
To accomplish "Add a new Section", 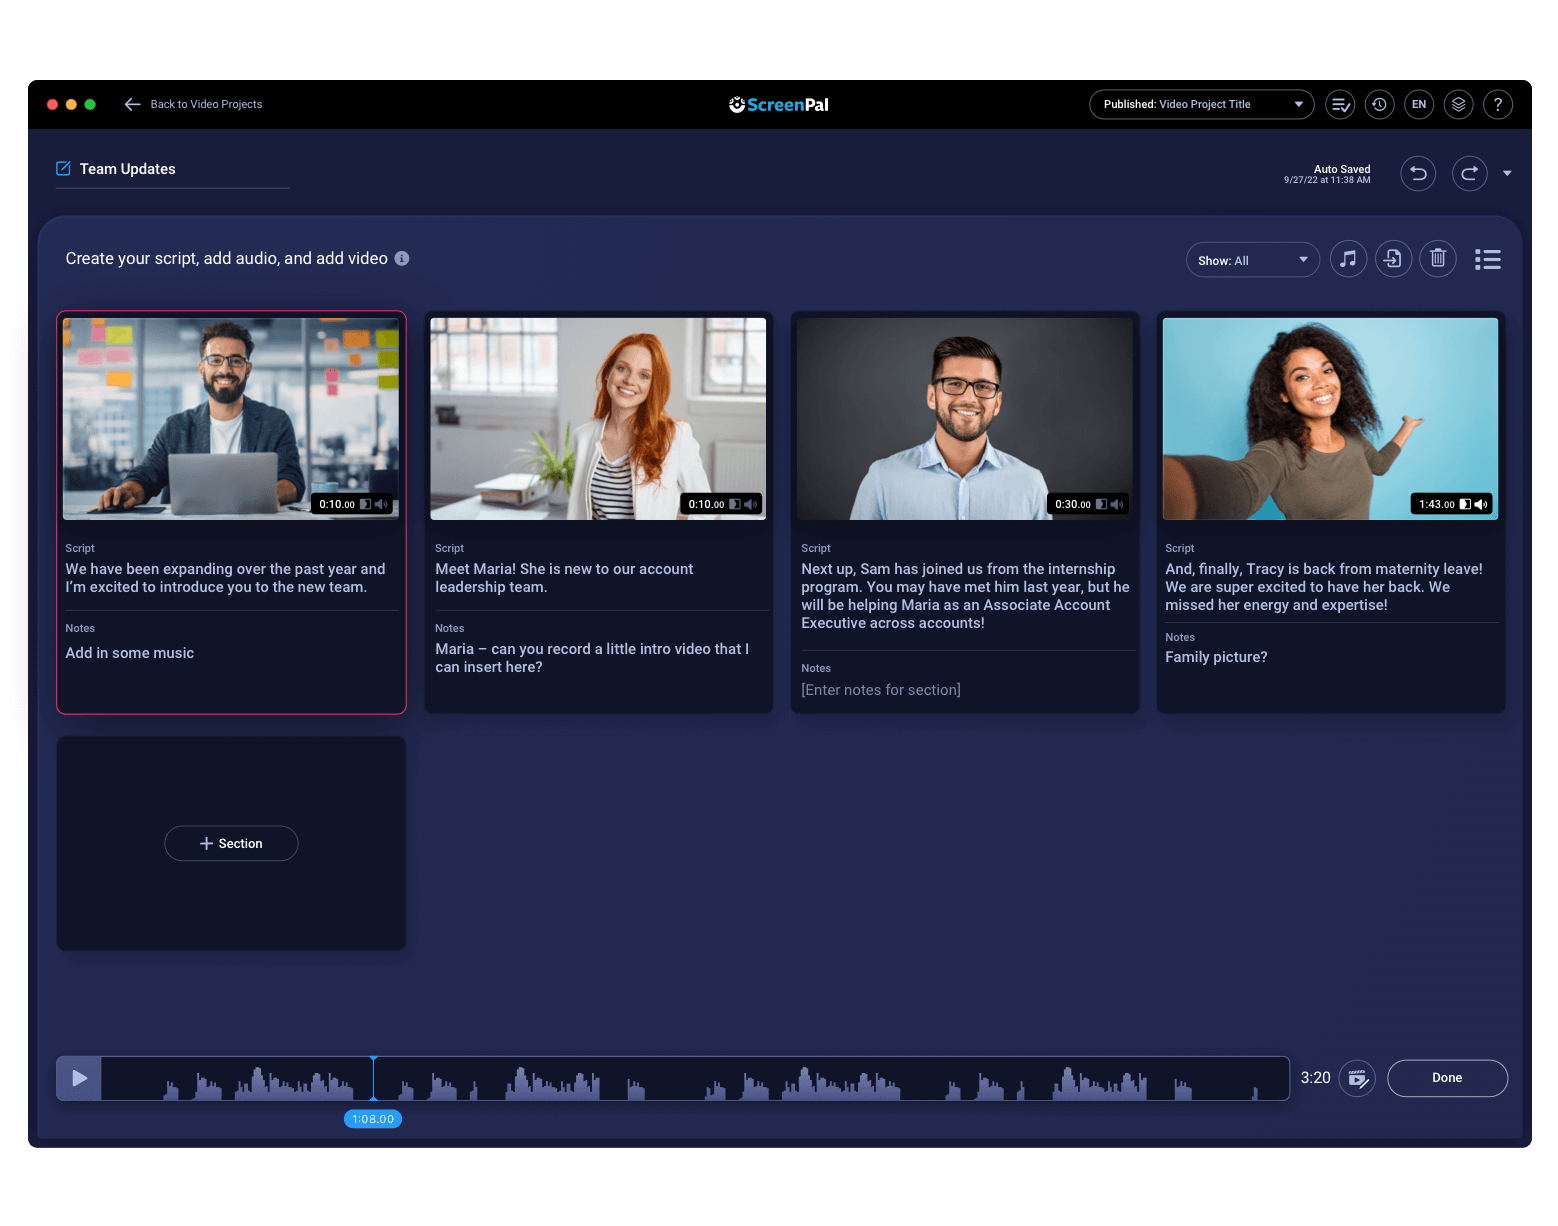I will [231, 843].
